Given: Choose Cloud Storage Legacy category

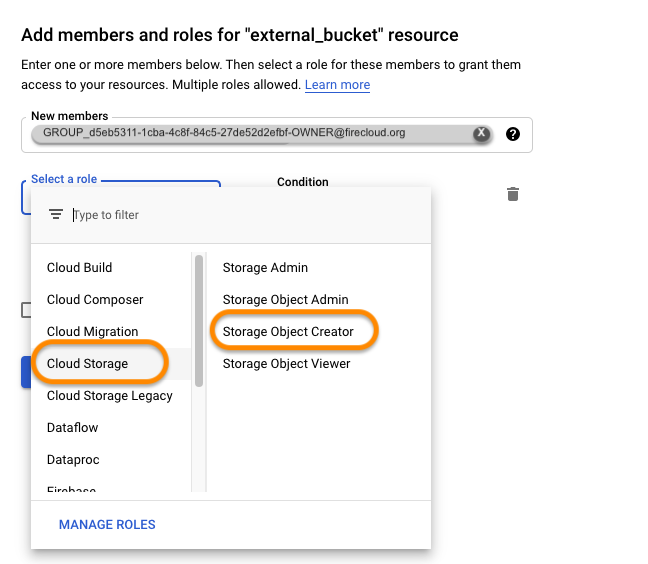Looking at the screenshot, I should (x=110, y=395).
